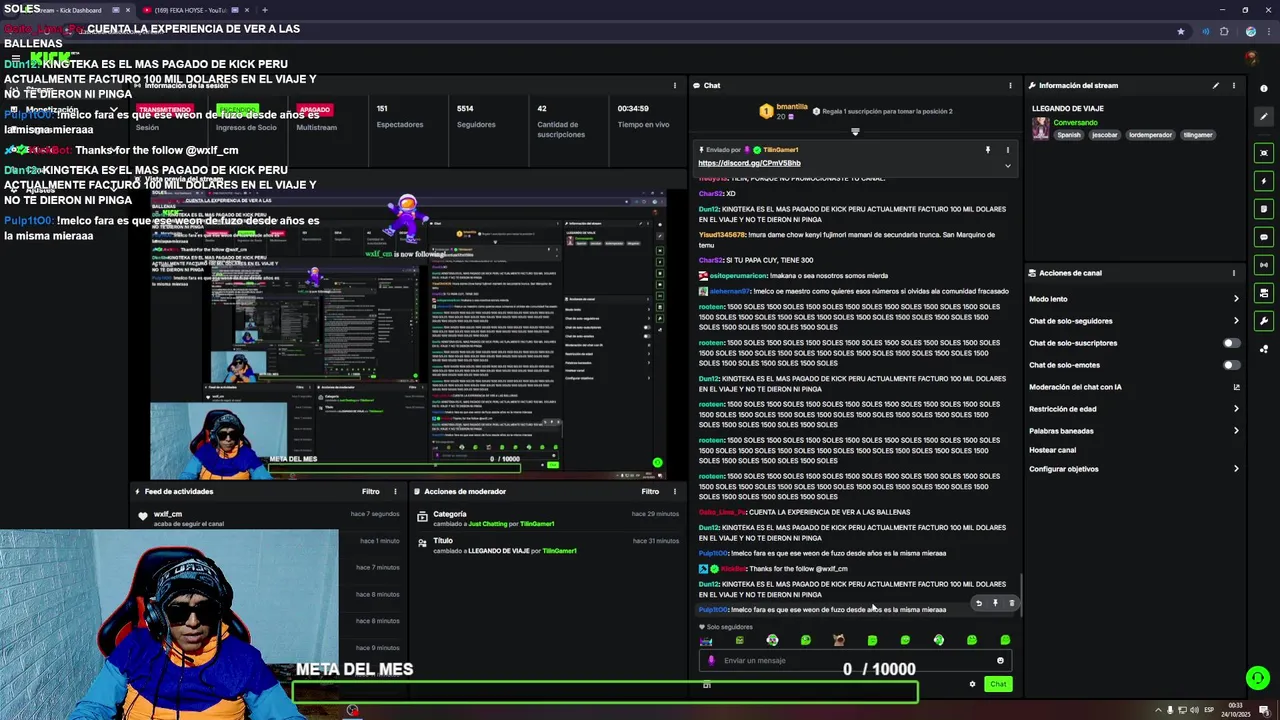Pin the hovered Pulp1t00 chat message
The width and height of the screenshot is (1280, 720).
pos(995,603)
